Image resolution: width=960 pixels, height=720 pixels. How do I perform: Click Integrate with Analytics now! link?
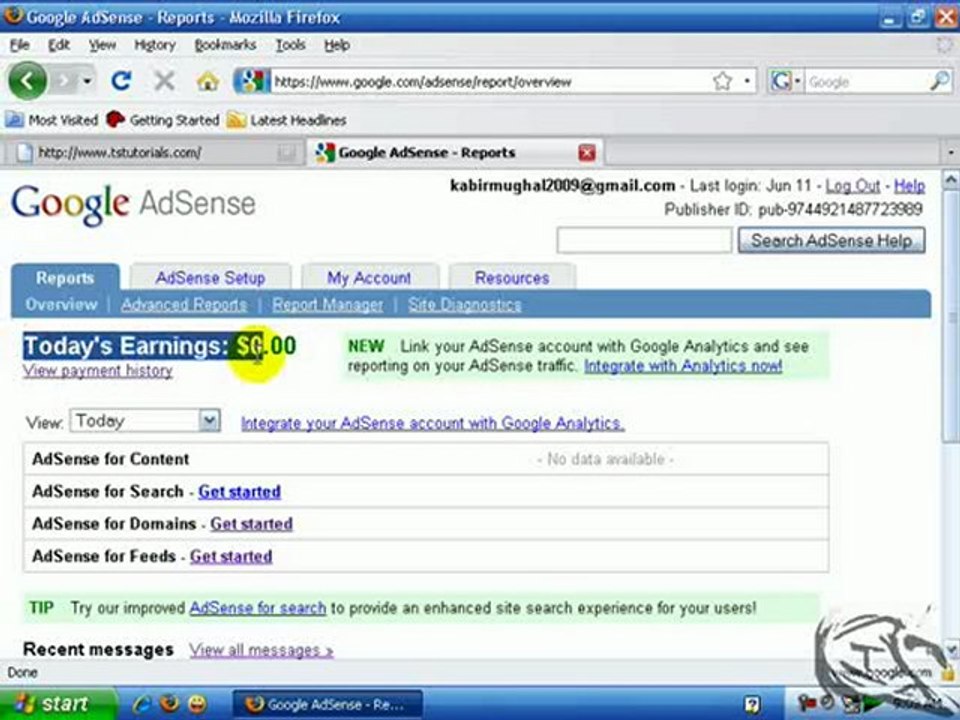(683, 366)
